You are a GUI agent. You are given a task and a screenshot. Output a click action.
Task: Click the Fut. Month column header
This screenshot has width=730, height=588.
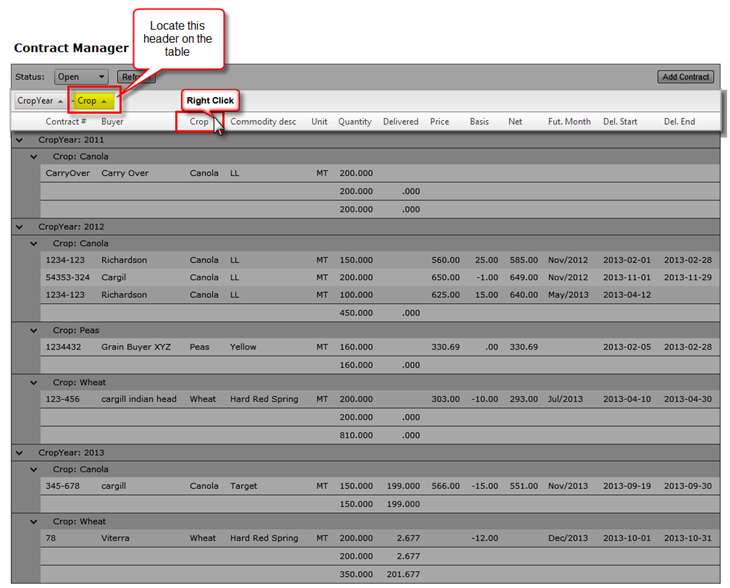point(569,122)
